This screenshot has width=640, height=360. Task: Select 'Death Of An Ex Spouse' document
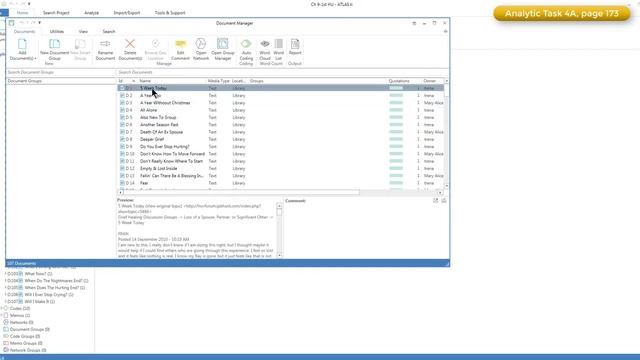[161, 132]
